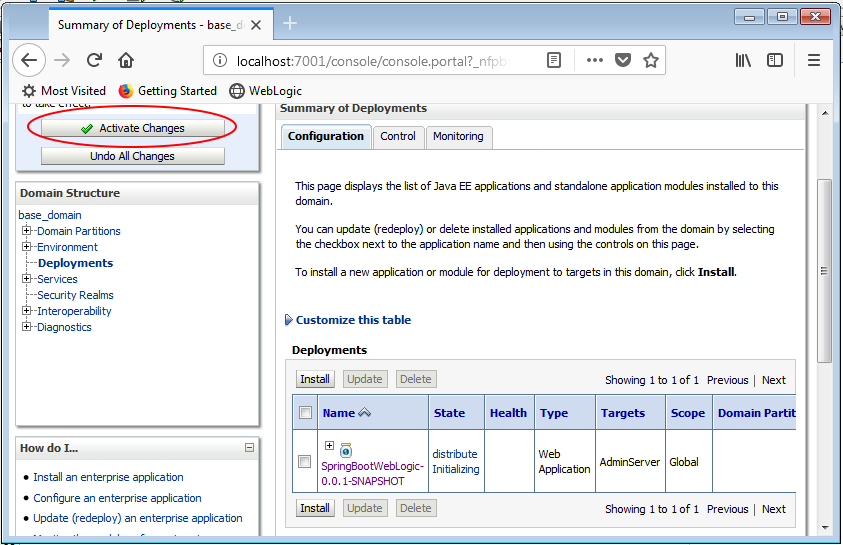Click Undo All Changes button
843x545 pixels.
pyautogui.click(x=133, y=156)
